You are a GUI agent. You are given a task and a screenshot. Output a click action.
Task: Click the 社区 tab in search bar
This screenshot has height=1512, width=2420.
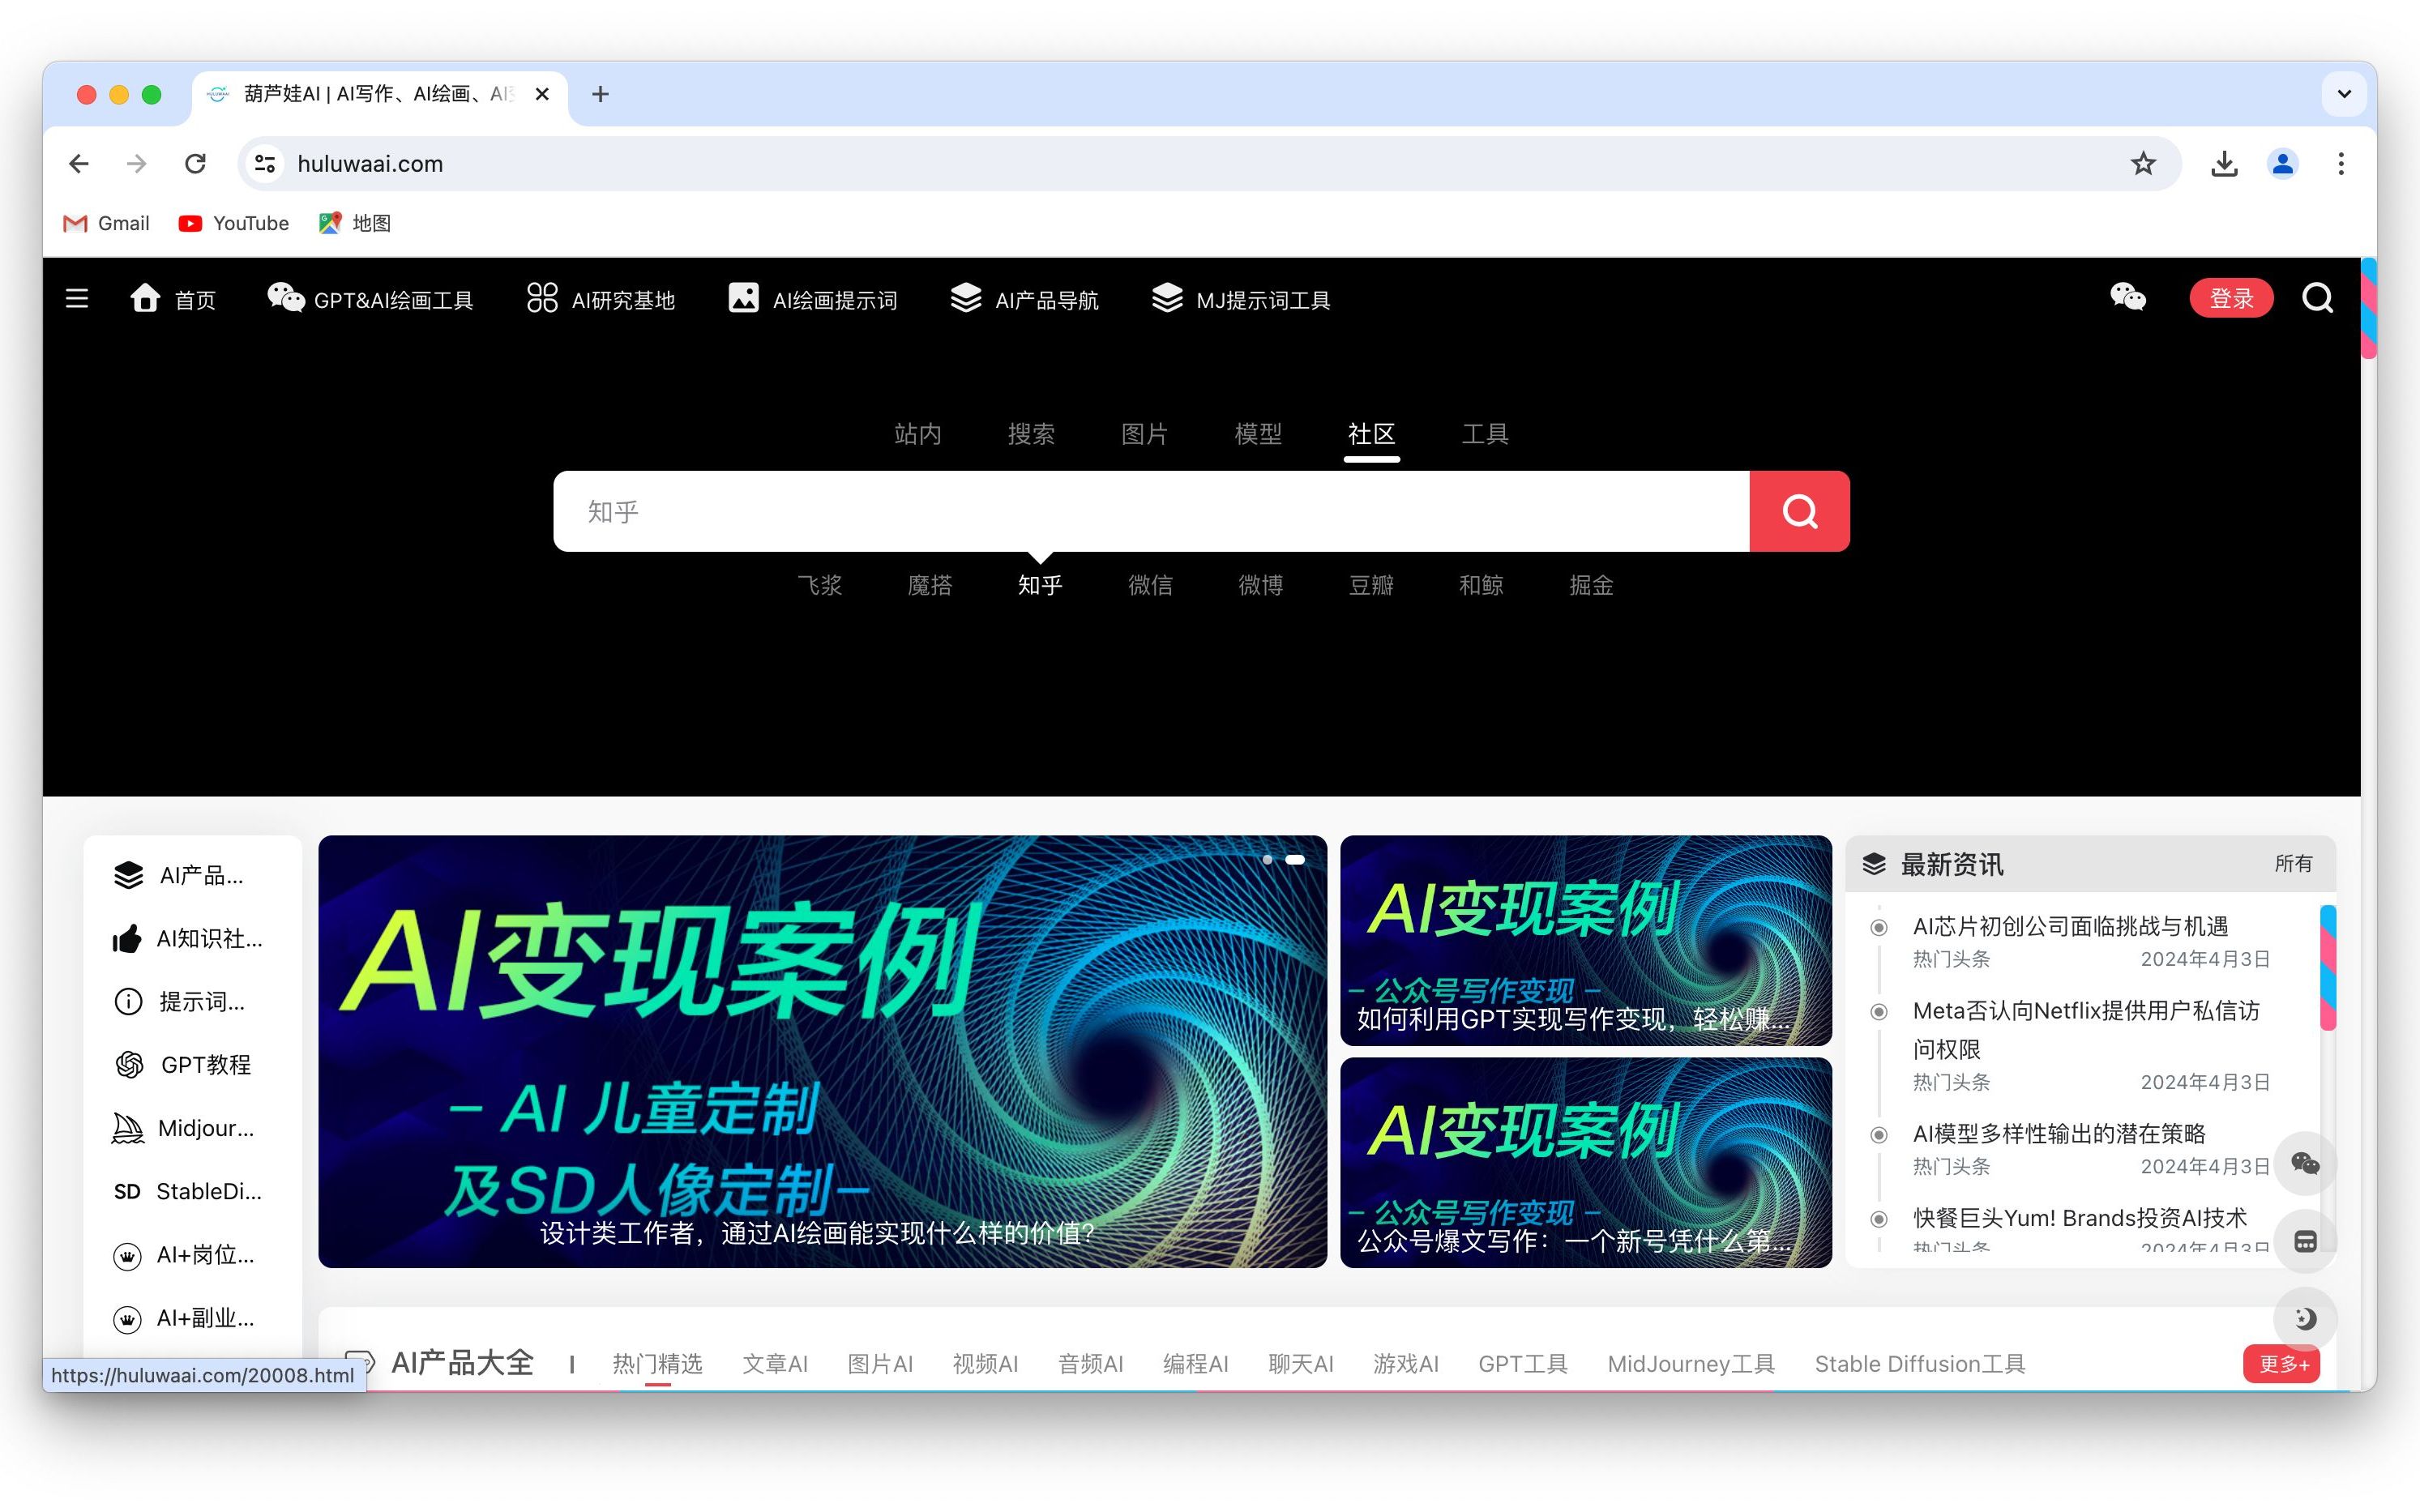pyautogui.click(x=1370, y=434)
